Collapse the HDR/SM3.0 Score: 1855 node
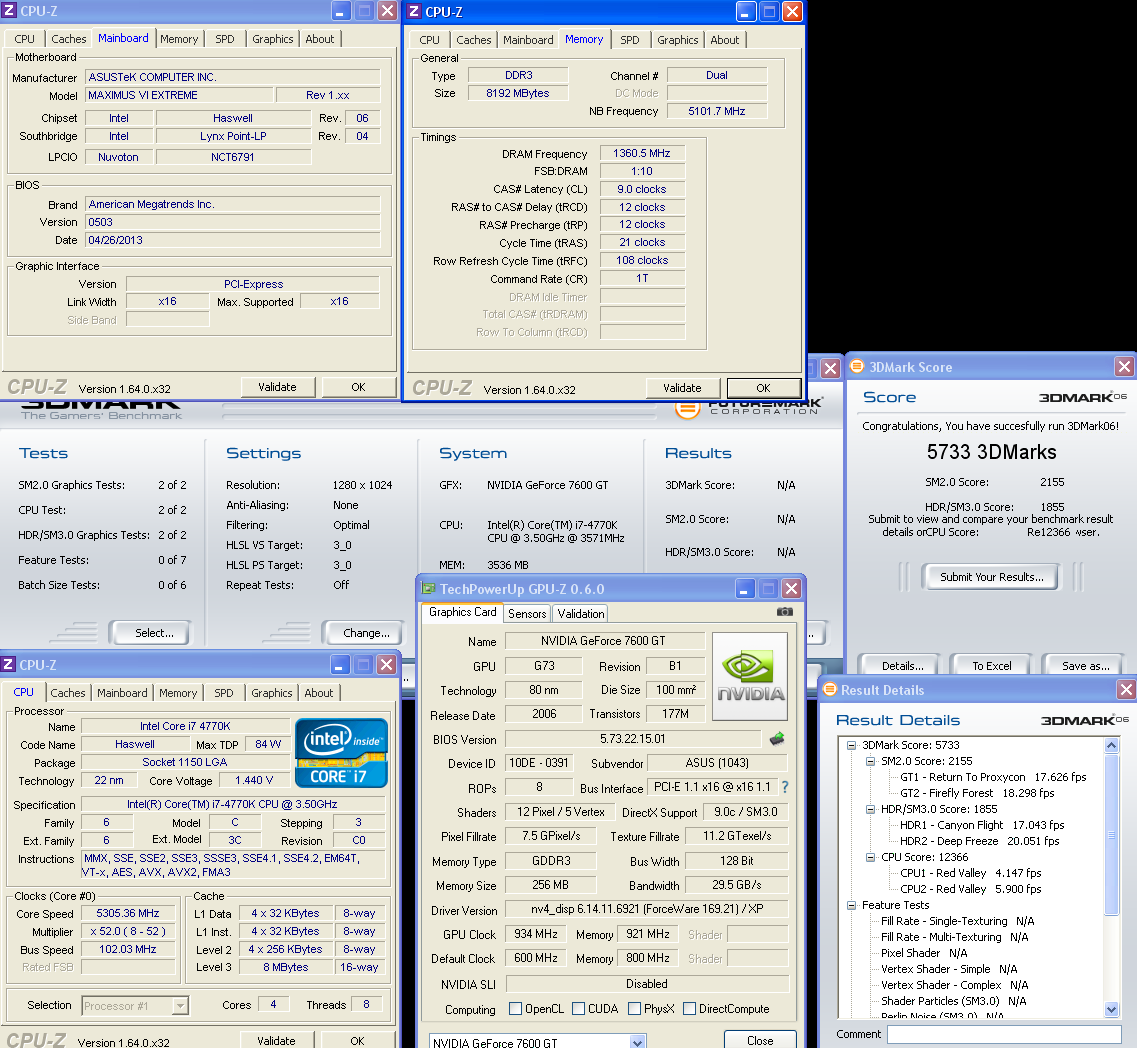 870,809
